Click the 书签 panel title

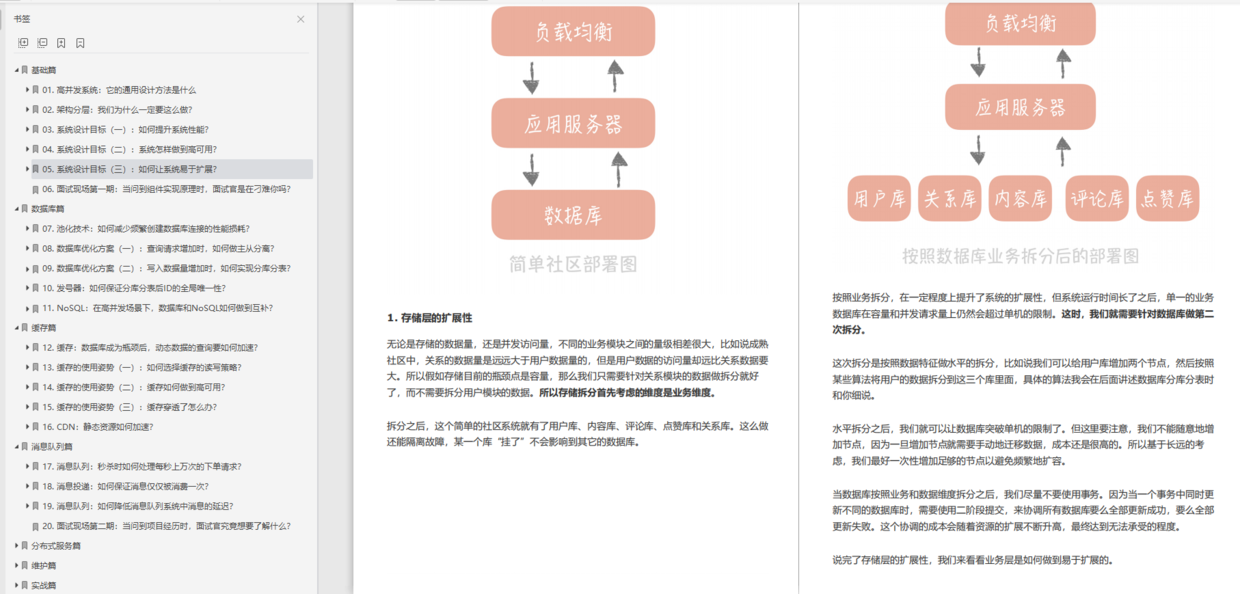tap(21, 19)
